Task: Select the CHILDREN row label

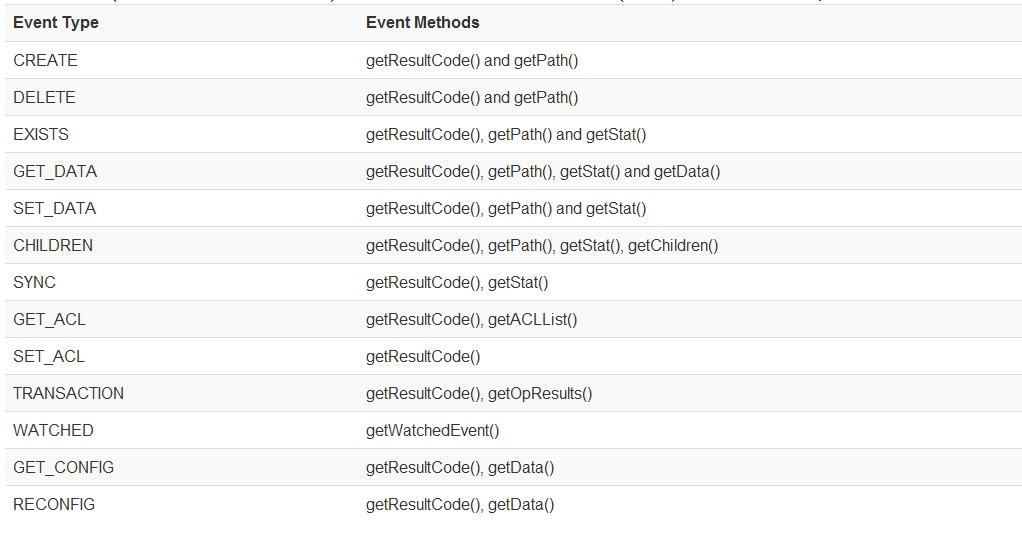Action: (x=53, y=246)
